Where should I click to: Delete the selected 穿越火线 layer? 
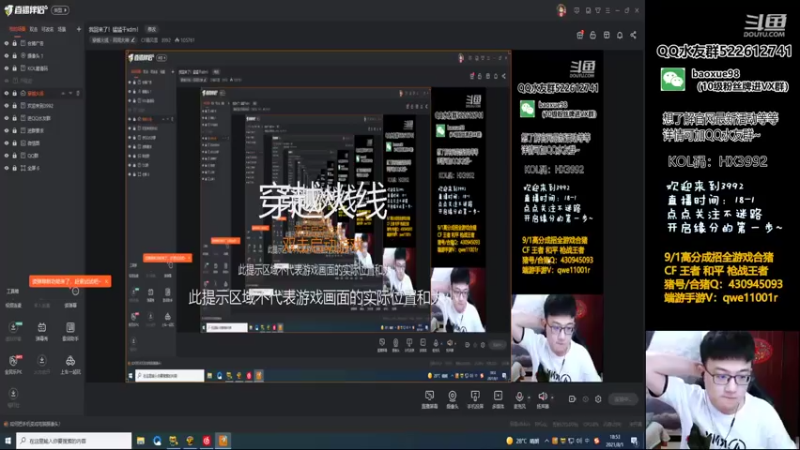point(78,93)
